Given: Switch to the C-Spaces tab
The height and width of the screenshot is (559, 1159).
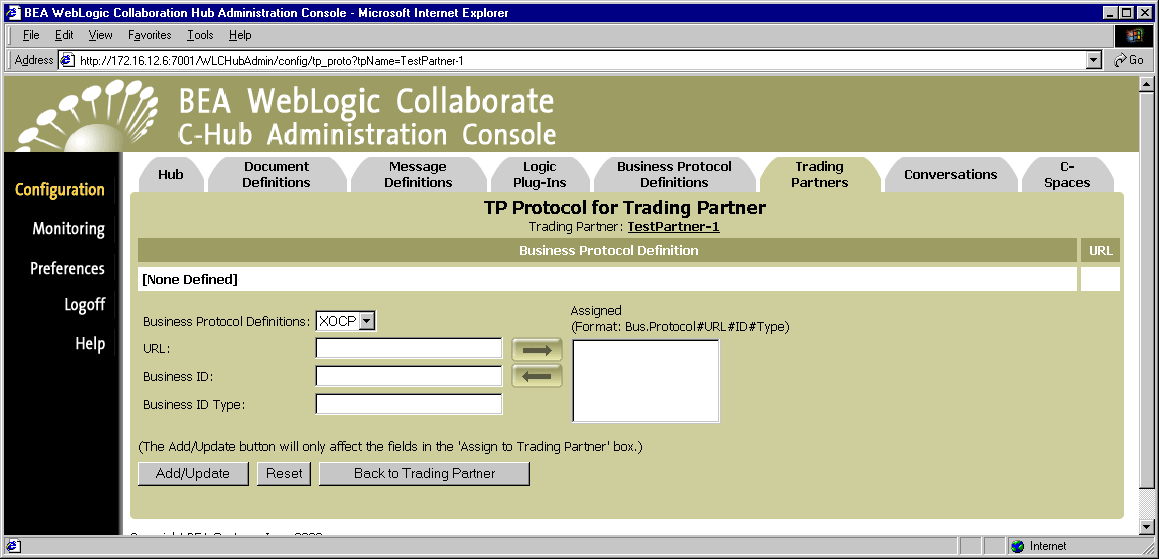Looking at the screenshot, I should [1067, 175].
